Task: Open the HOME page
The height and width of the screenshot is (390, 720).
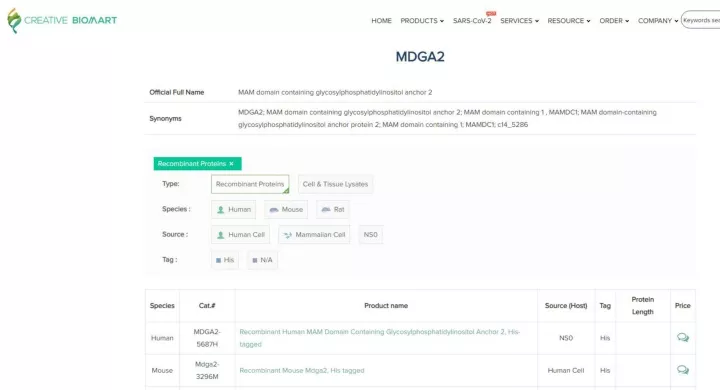Action: pos(381,21)
